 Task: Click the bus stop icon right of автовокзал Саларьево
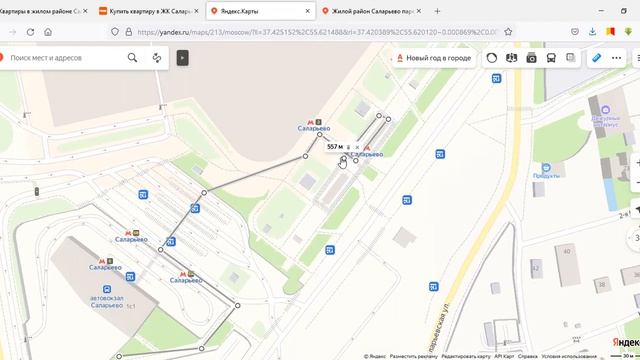(130, 277)
